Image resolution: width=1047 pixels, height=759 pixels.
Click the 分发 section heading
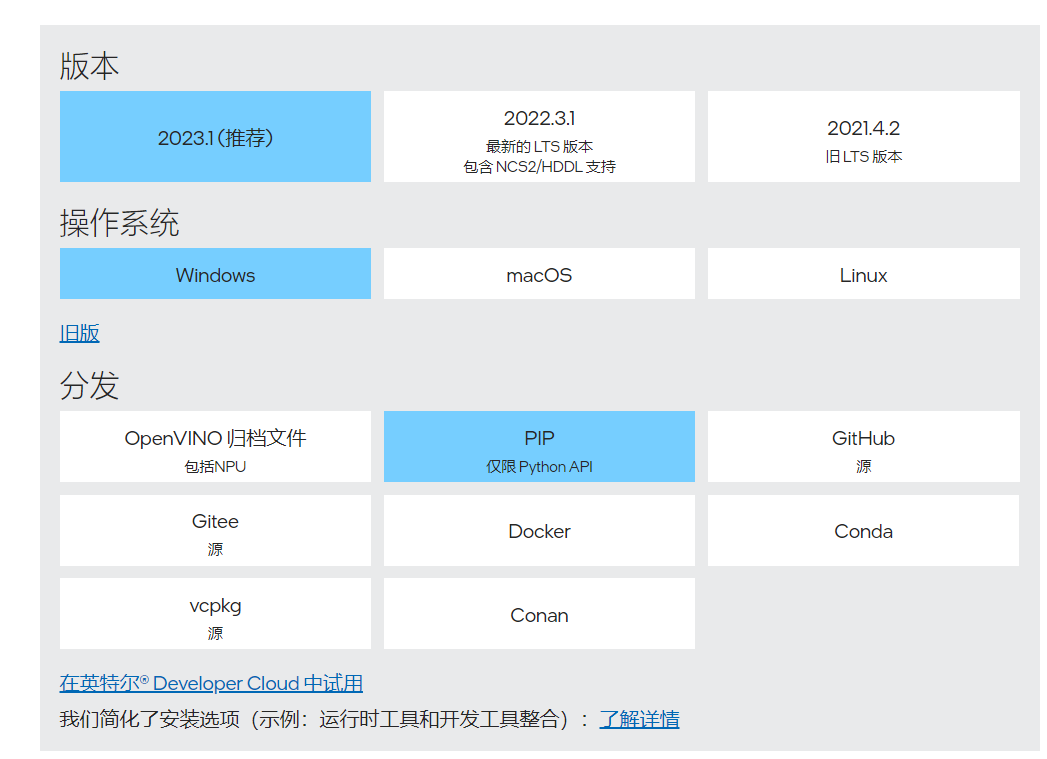(89, 386)
